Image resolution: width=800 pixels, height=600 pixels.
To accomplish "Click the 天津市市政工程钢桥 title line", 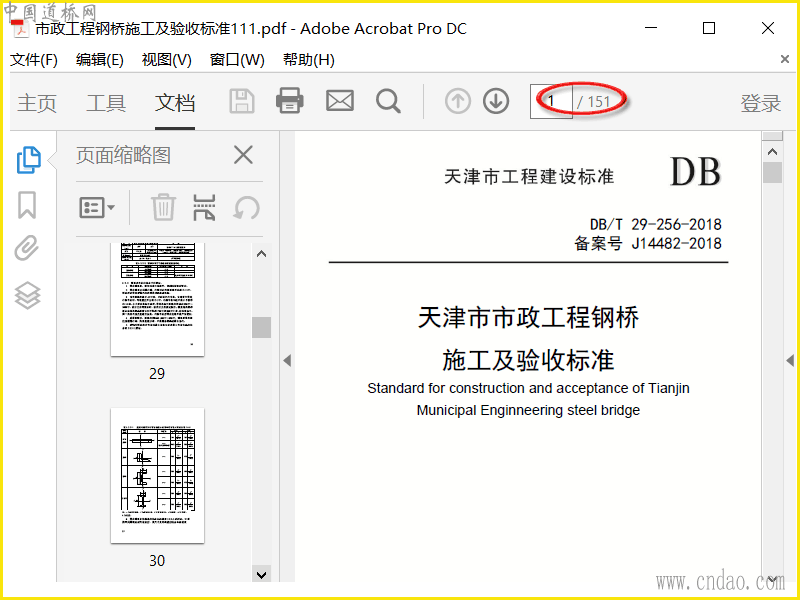I will tap(529, 317).
